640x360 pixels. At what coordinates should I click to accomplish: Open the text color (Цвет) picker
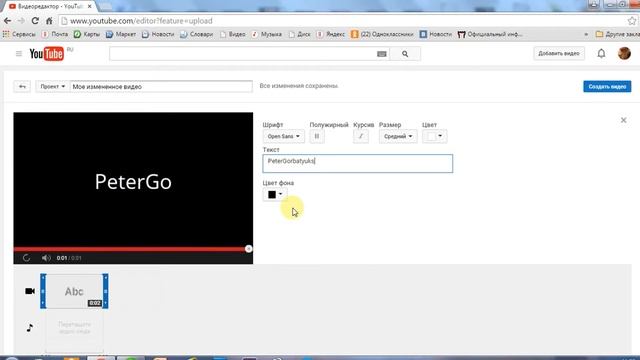pyautogui.click(x=435, y=136)
